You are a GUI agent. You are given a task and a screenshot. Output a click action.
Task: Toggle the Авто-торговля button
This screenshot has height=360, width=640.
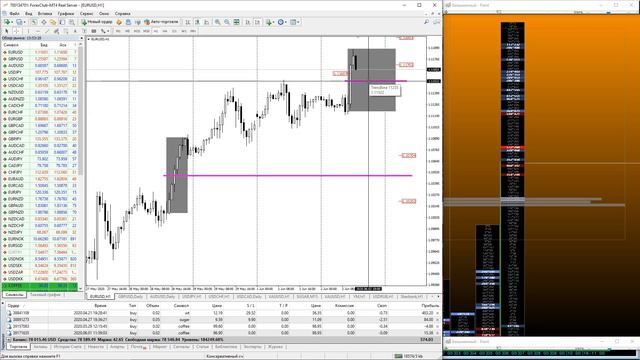[162, 22]
